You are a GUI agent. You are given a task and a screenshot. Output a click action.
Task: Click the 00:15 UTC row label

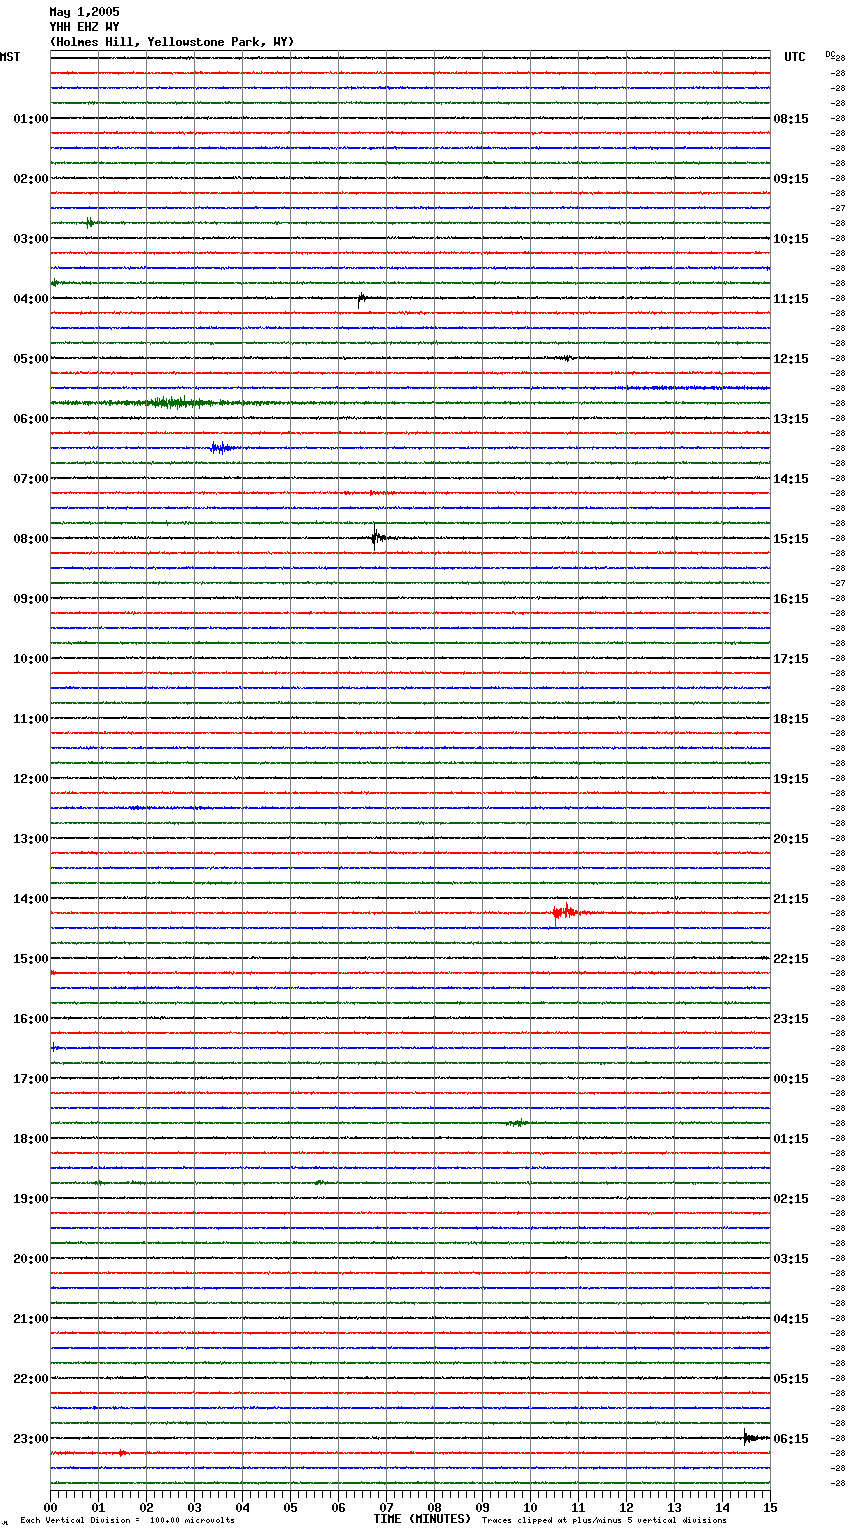pyautogui.click(x=791, y=1079)
